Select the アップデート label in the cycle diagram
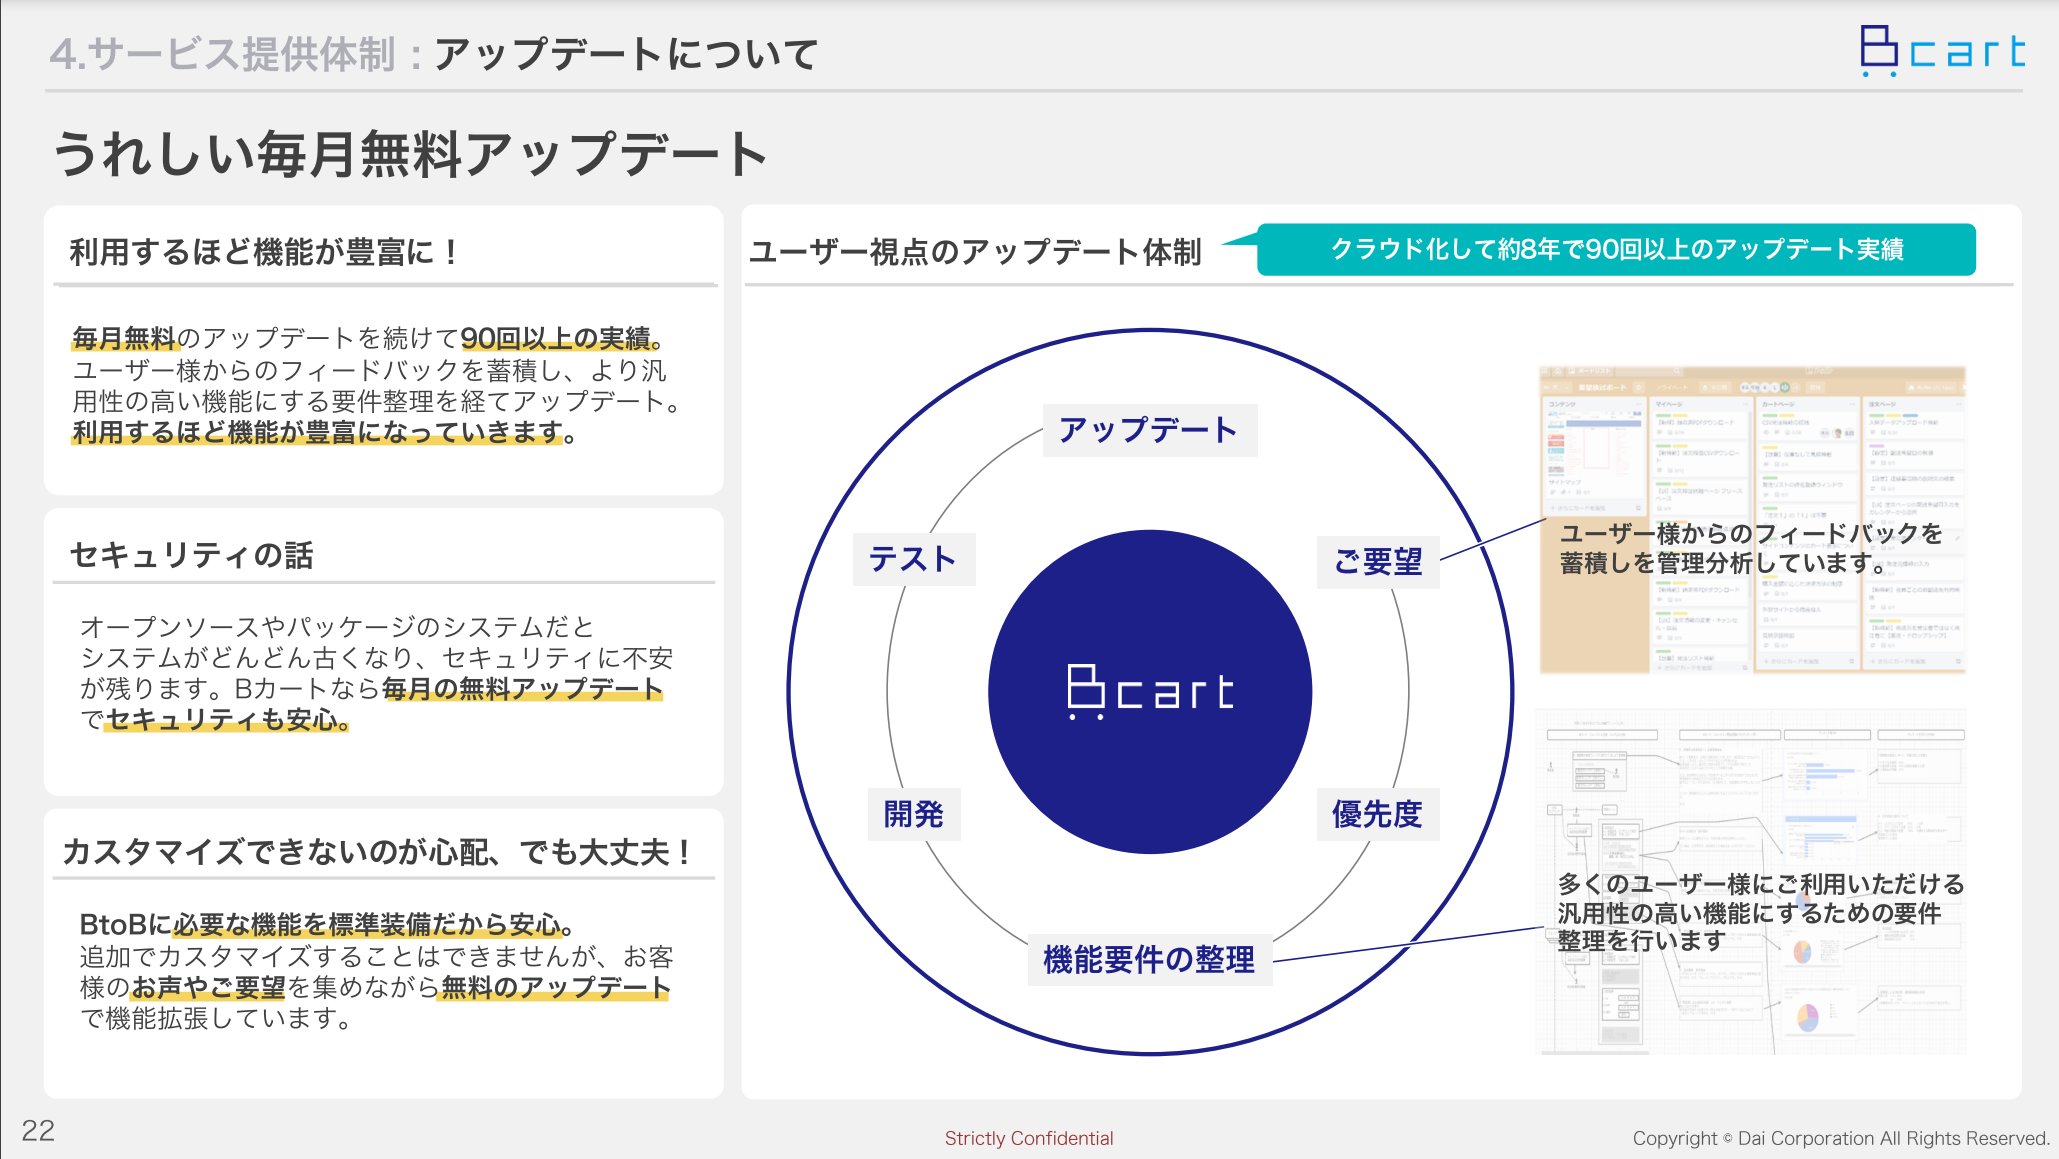Image resolution: width=2059 pixels, height=1159 pixels. (x=1149, y=430)
